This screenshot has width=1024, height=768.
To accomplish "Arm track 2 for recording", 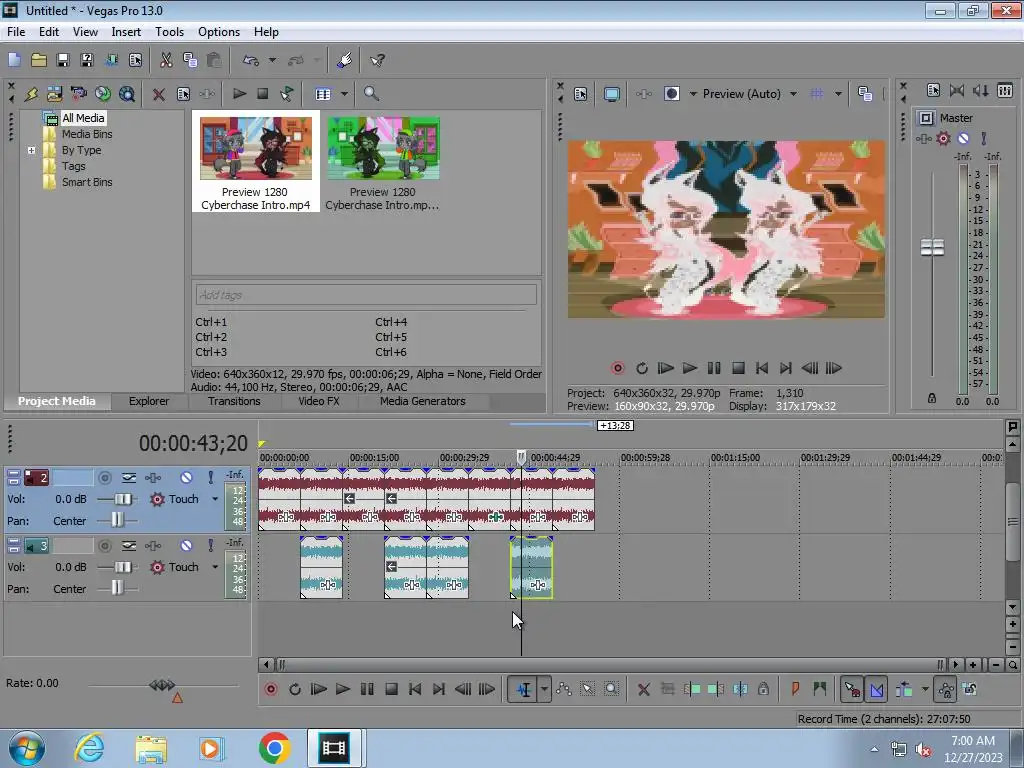I will [x=104, y=477].
